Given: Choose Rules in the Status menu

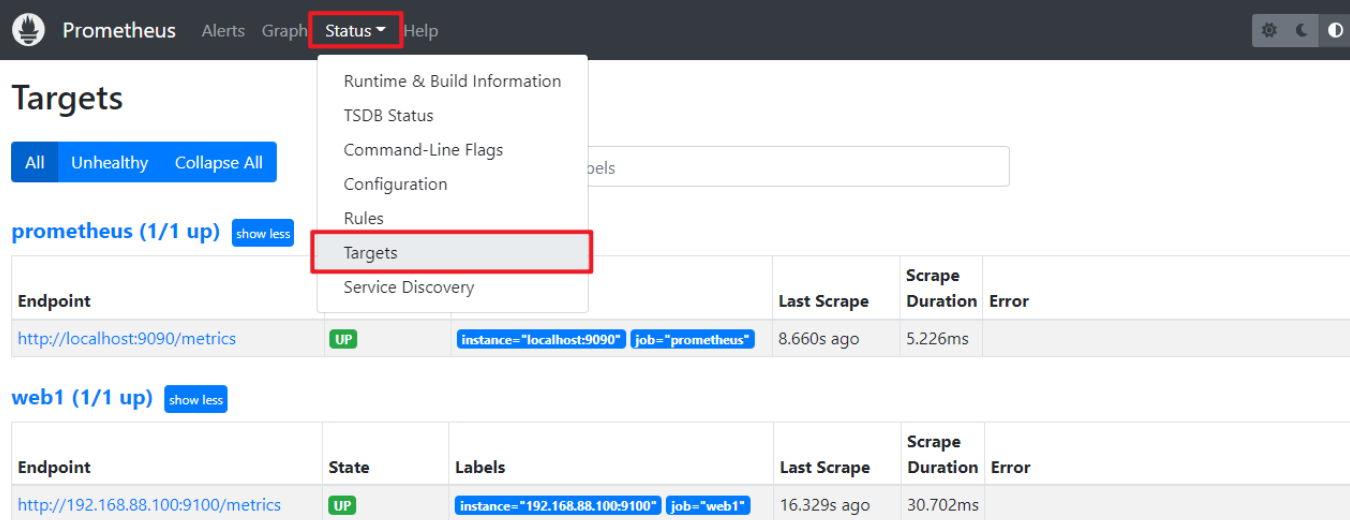Looking at the screenshot, I should coord(452,218).
